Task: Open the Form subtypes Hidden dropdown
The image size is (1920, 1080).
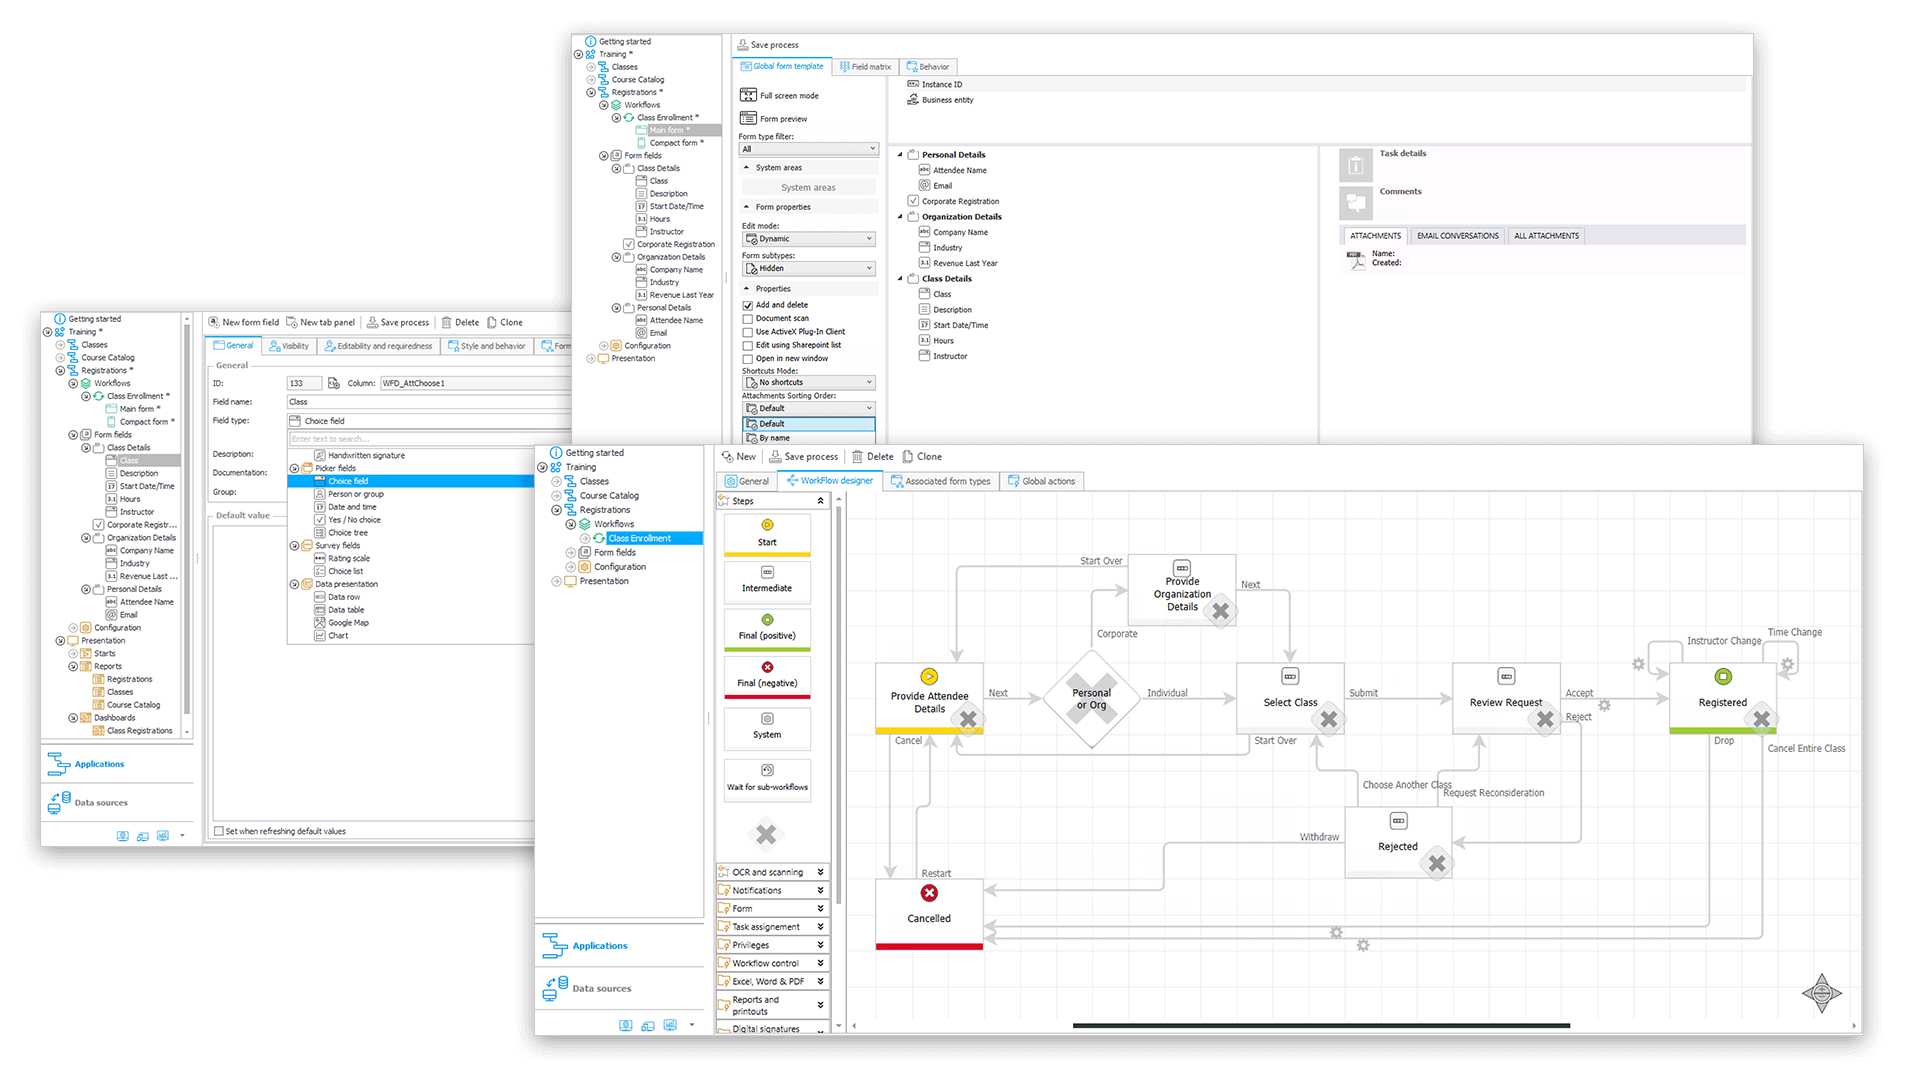Action: coord(809,268)
